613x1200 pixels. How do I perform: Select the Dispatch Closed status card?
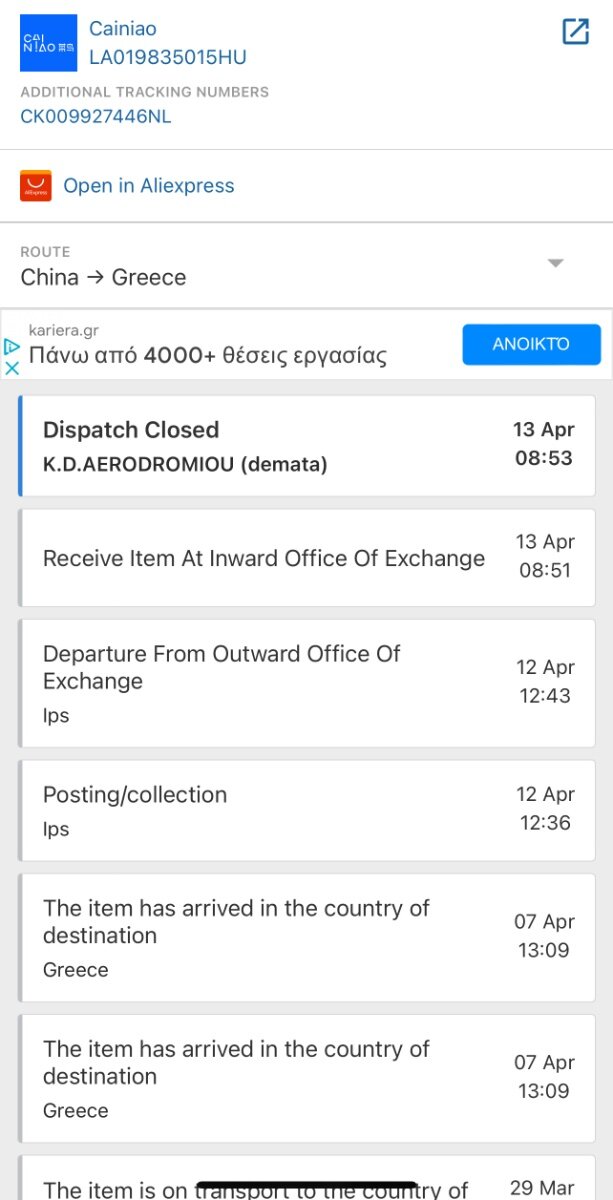[x=307, y=445]
